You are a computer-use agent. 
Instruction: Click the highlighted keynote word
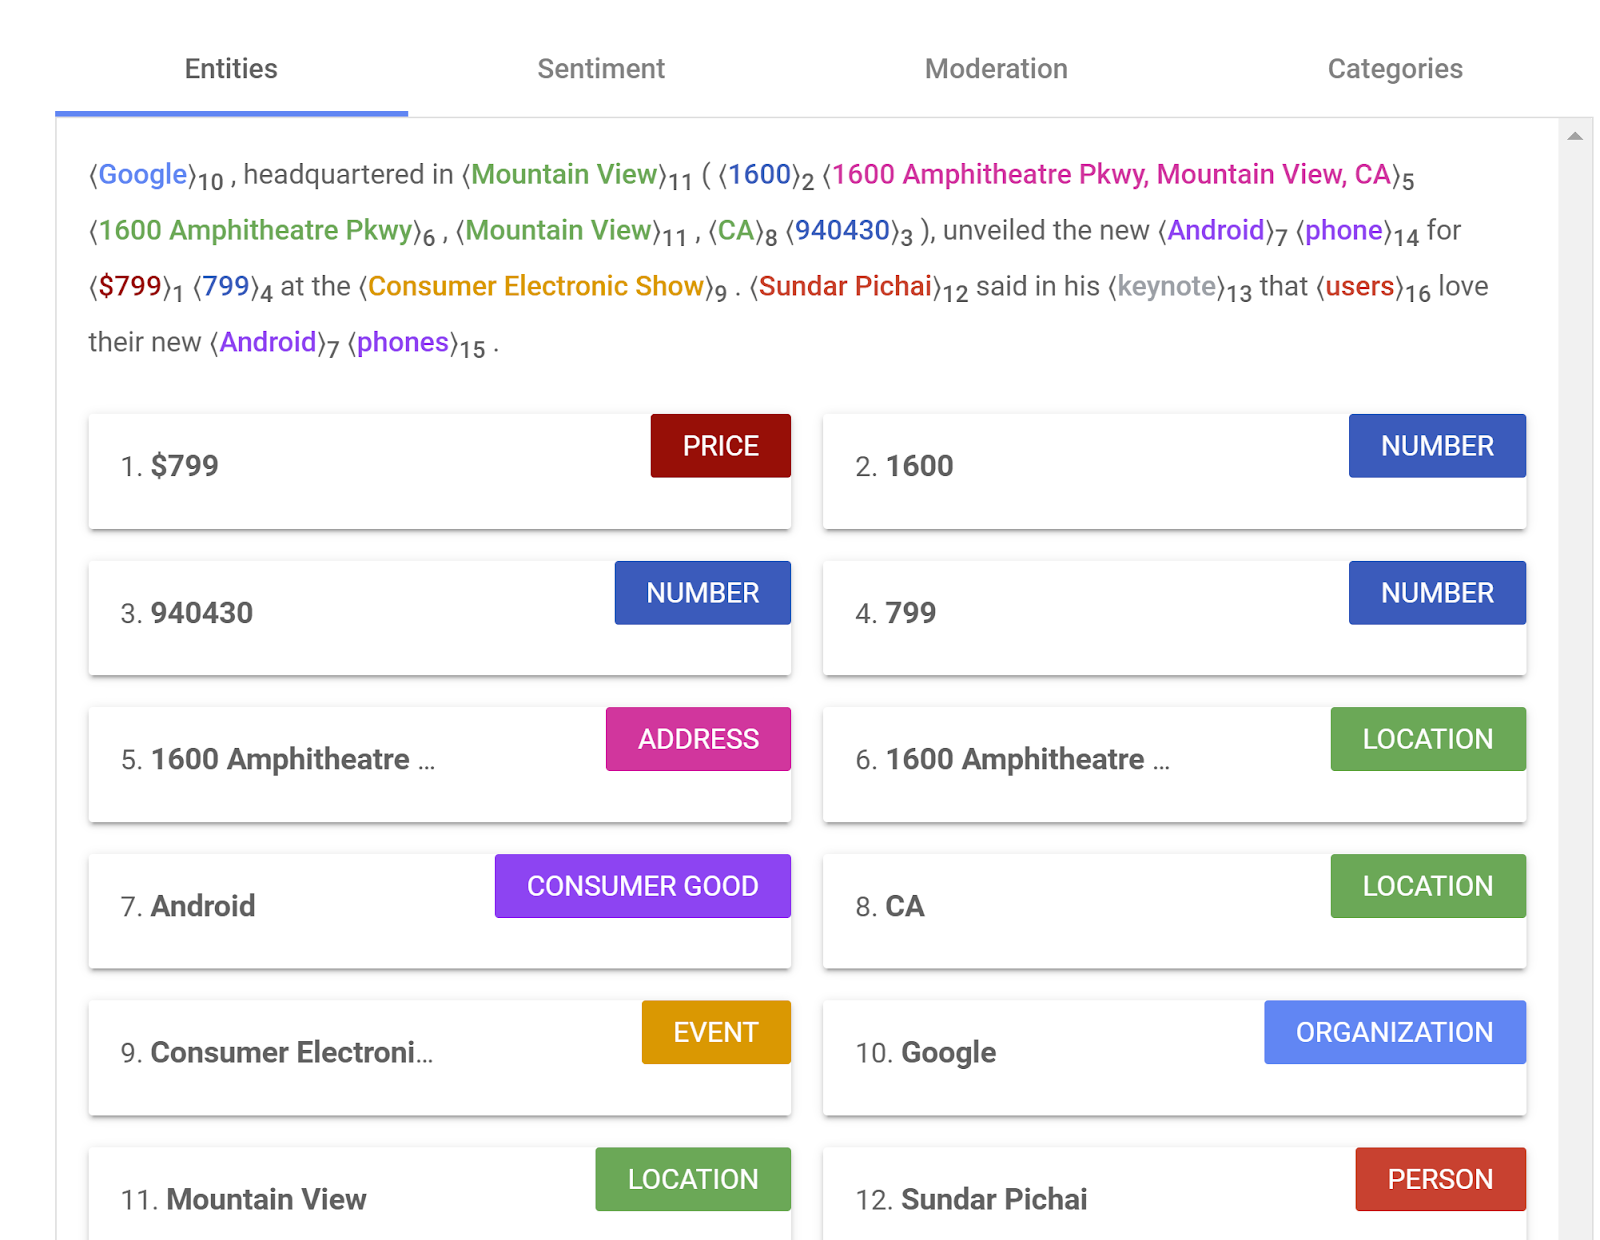point(1167,287)
